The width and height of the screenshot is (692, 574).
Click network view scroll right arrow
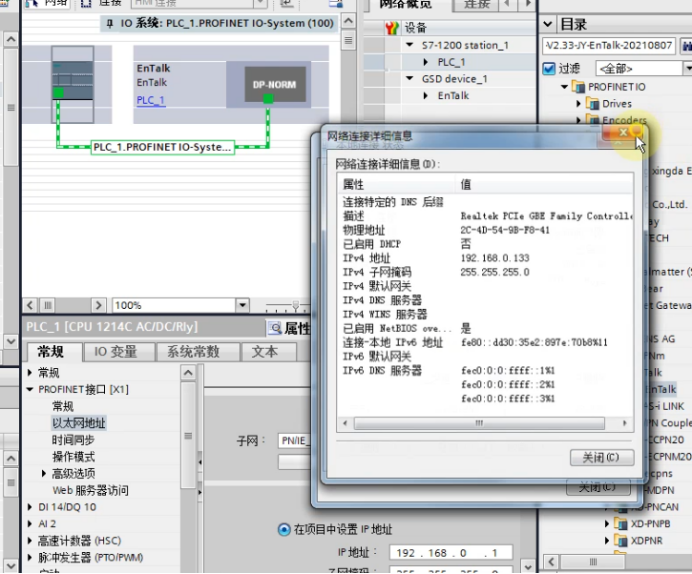tap(98, 305)
